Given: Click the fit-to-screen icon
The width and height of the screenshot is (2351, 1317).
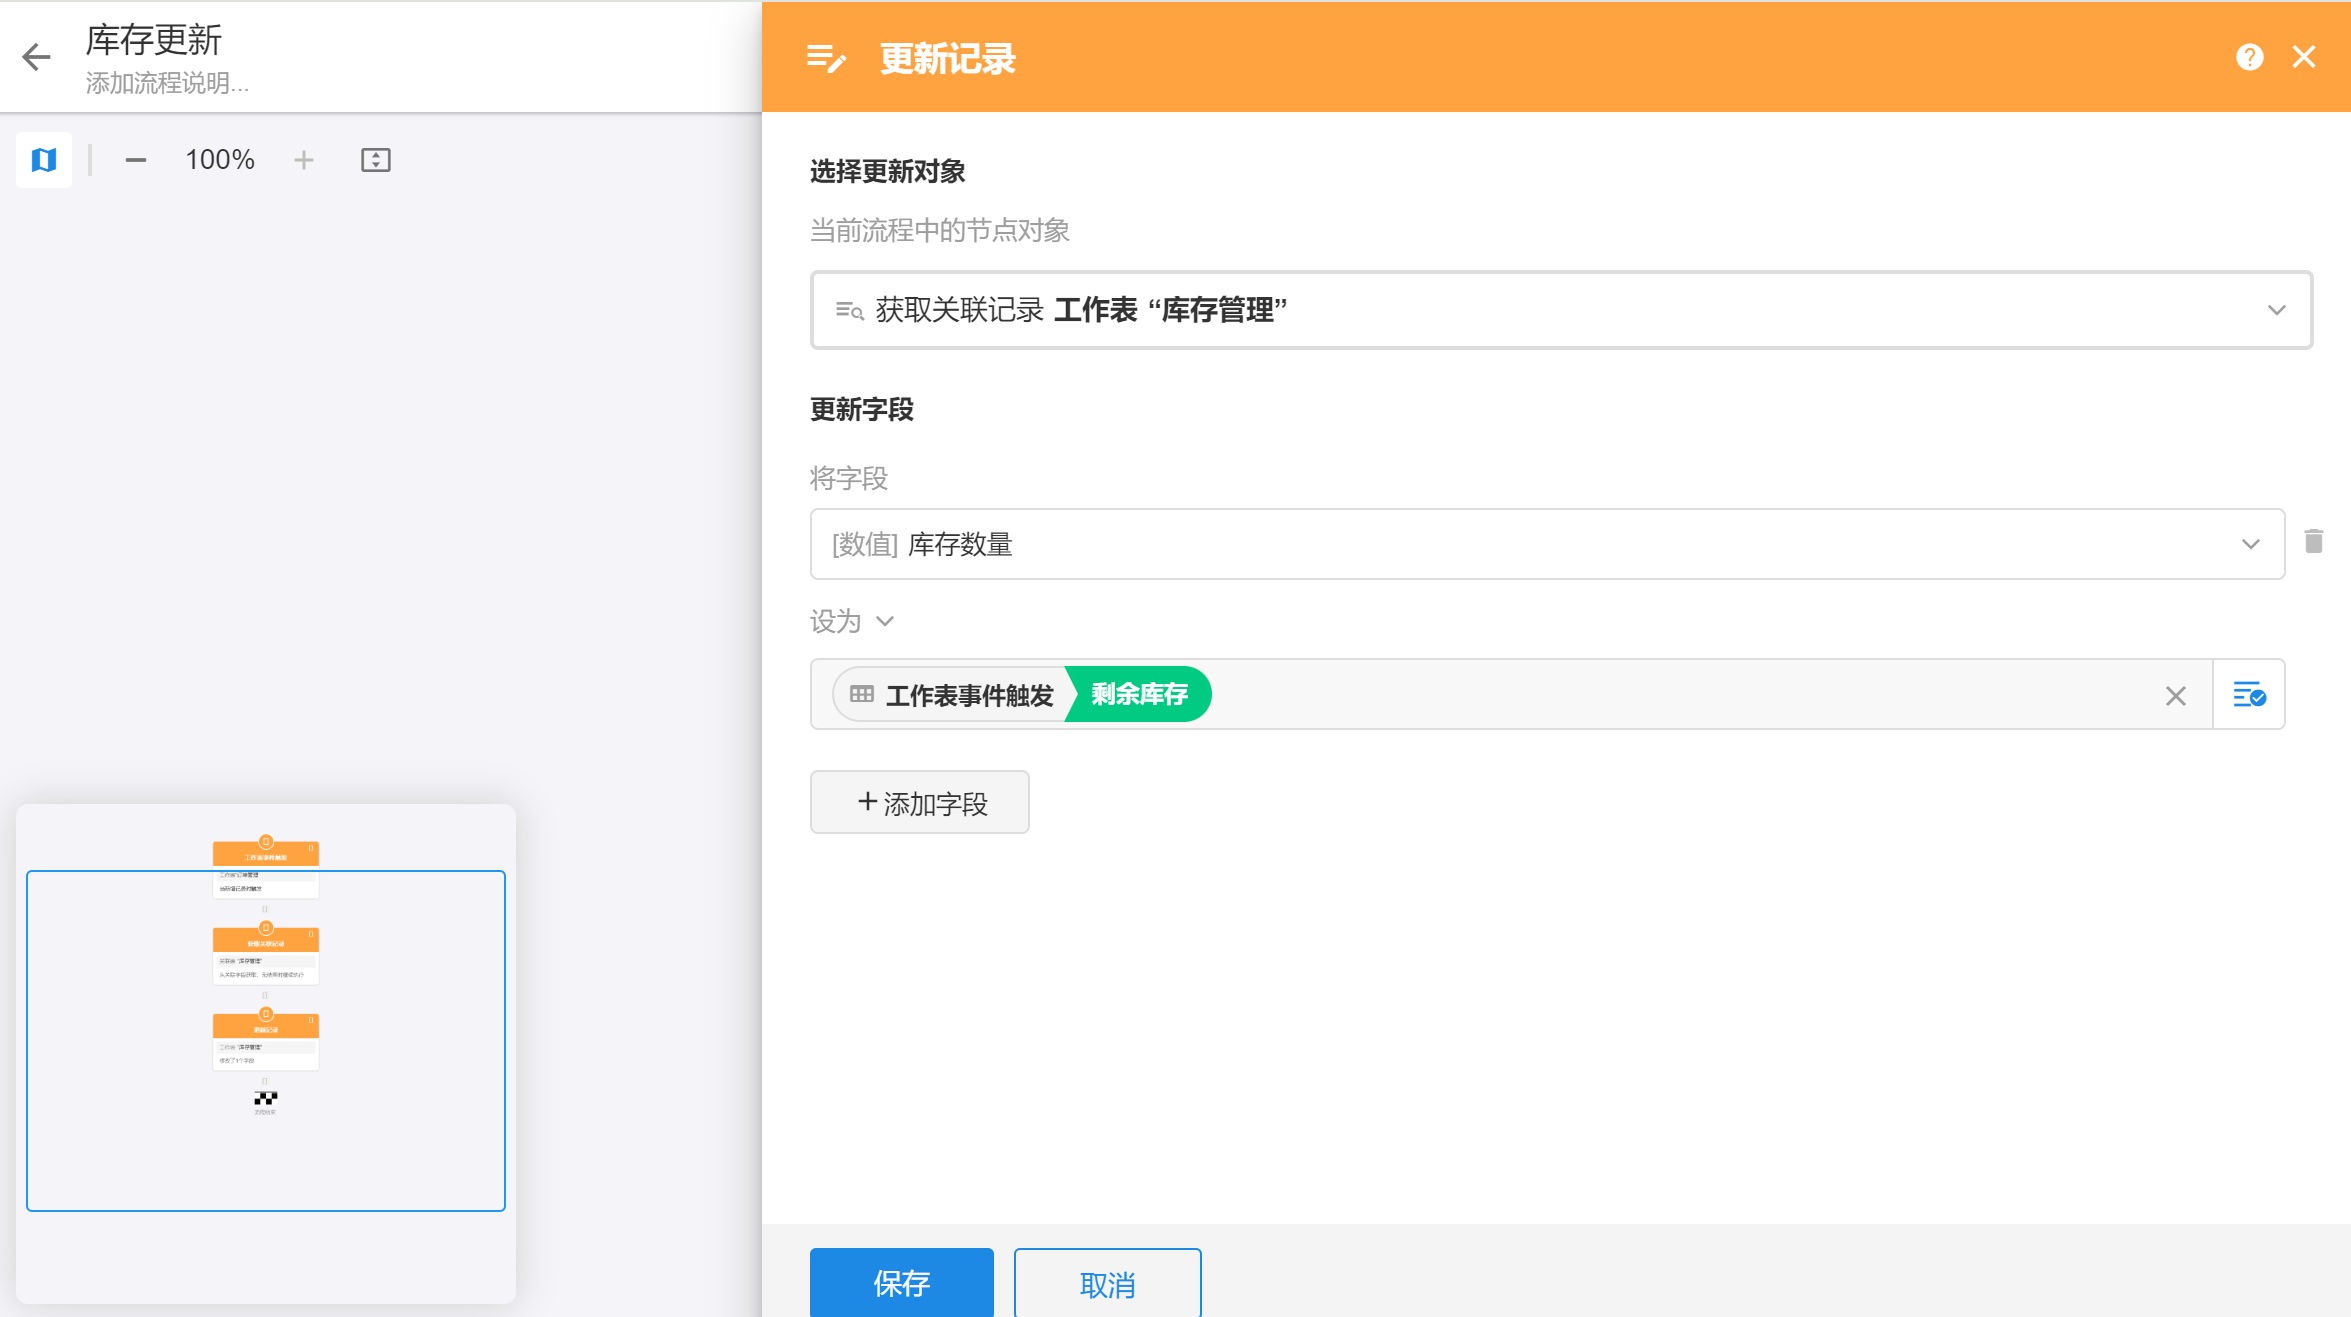Looking at the screenshot, I should pyautogui.click(x=376, y=160).
